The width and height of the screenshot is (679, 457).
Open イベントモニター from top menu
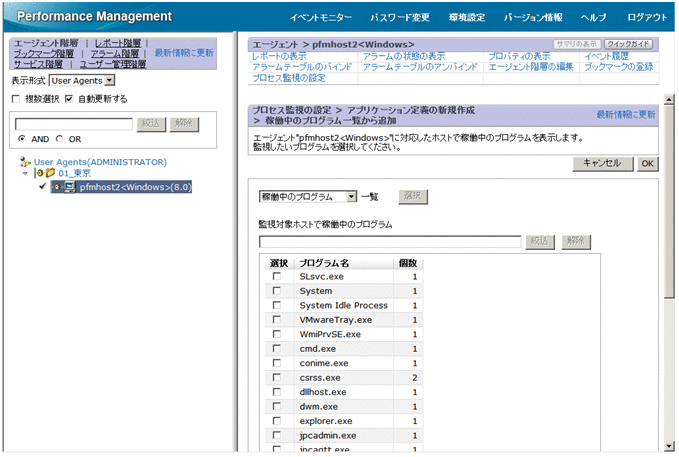click(321, 17)
